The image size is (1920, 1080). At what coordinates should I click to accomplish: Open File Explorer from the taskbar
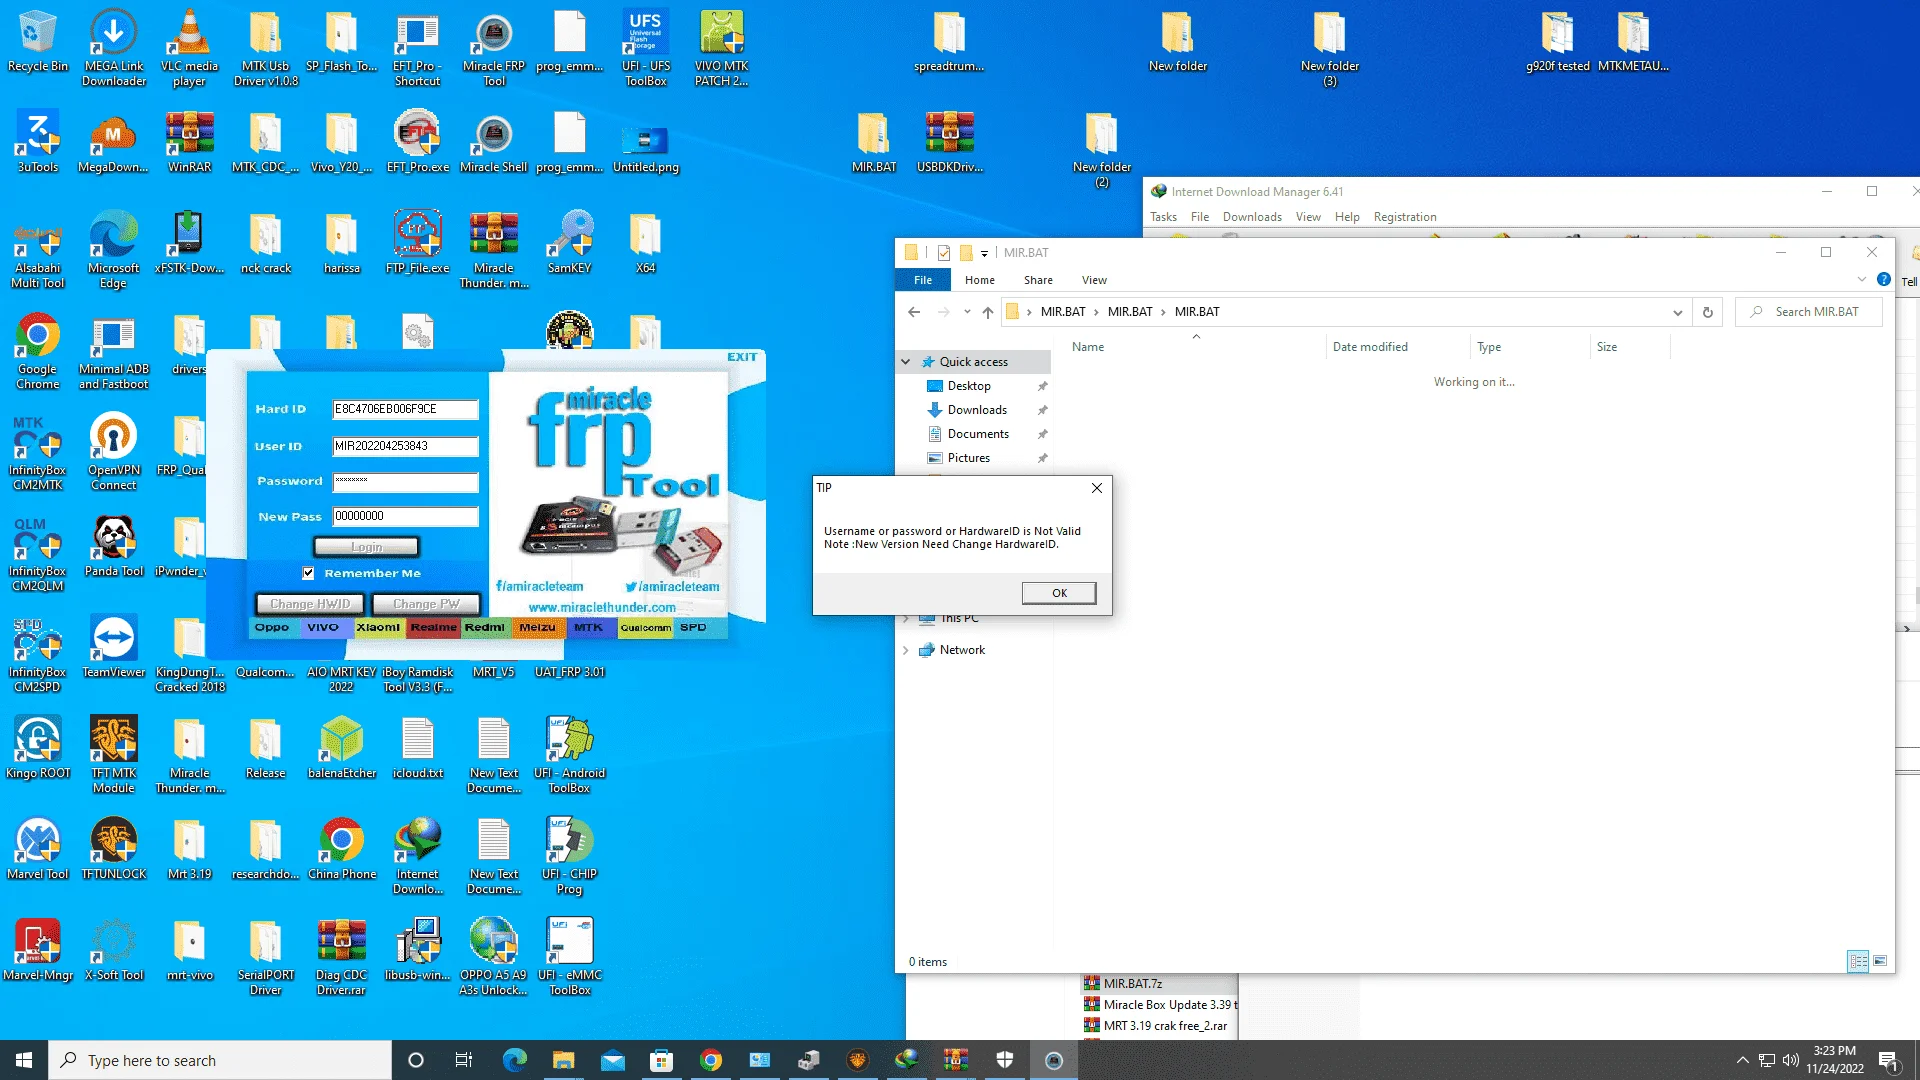tap(563, 1060)
